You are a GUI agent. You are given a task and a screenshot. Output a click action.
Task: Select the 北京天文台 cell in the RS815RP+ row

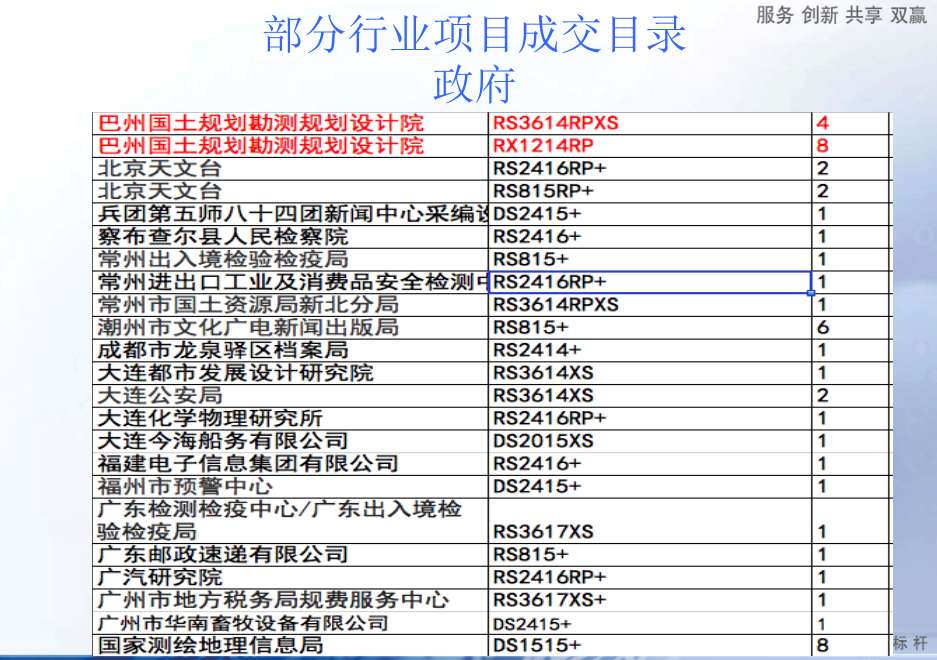(290, 191)
